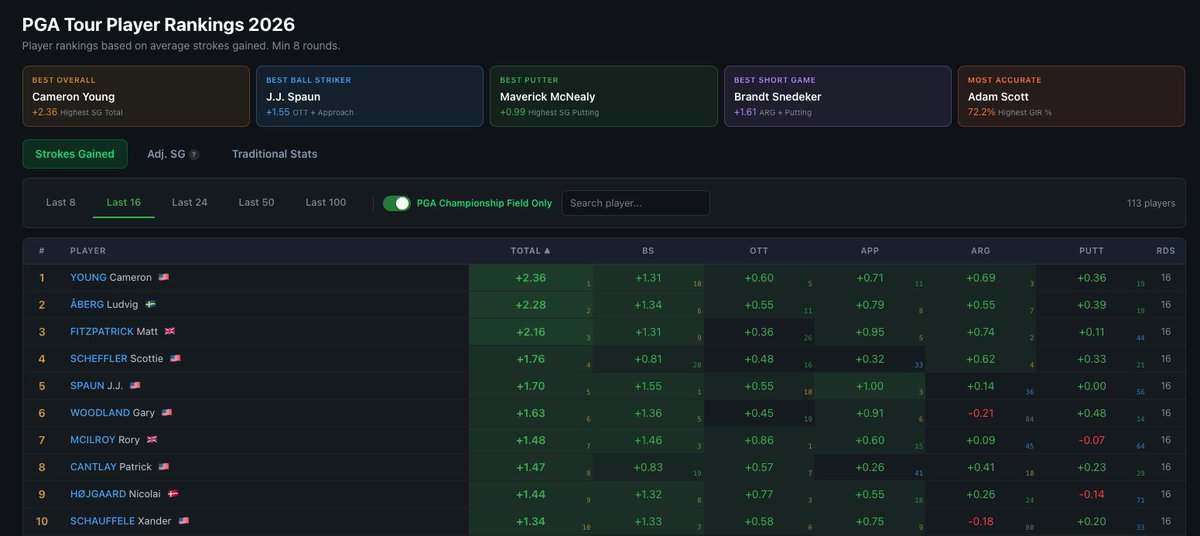Click the +0.48 PUTT value for Woodland
1200x536 pixels.
tap(1092, 413)
